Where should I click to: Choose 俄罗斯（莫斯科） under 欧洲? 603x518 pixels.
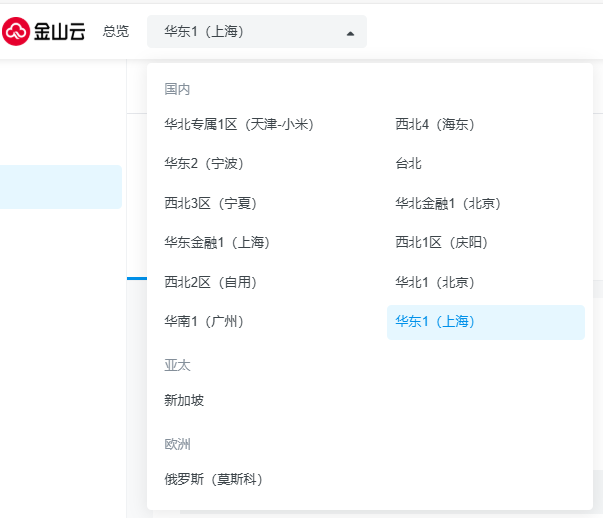click(214, 479)
